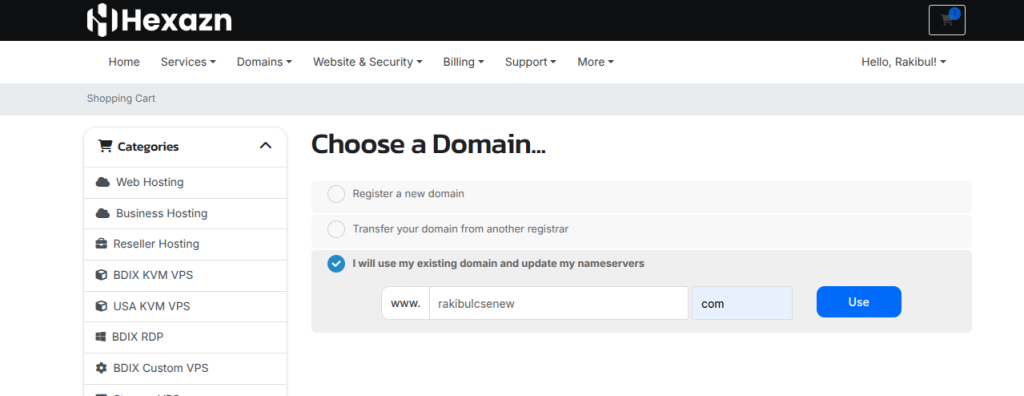Click the briefcase icon beside Reseller Hosting
Screen dimensions: 1024x396
pyautogui.click(x=101, y=244)
